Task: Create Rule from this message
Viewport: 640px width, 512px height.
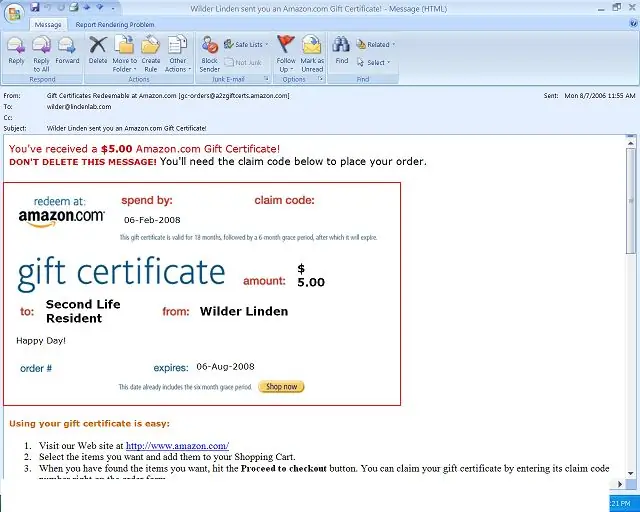Action: 151,54
